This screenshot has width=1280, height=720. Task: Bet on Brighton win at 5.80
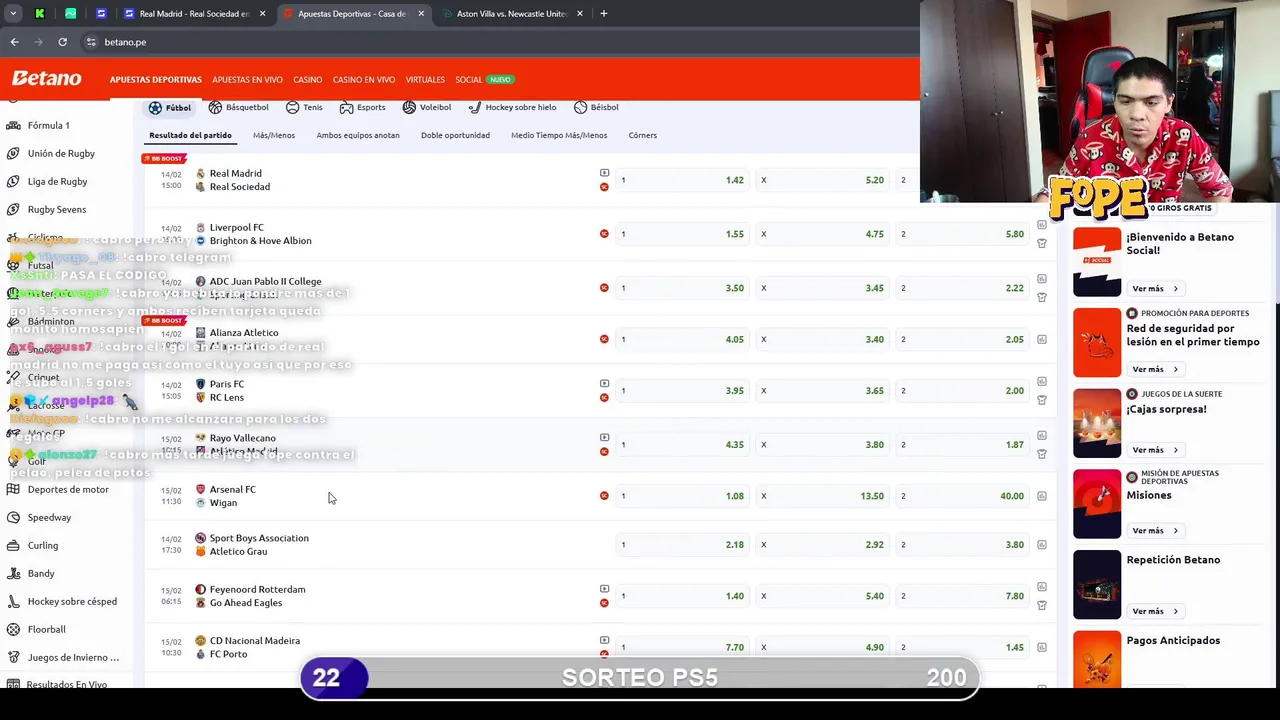(x=962, y=234)
